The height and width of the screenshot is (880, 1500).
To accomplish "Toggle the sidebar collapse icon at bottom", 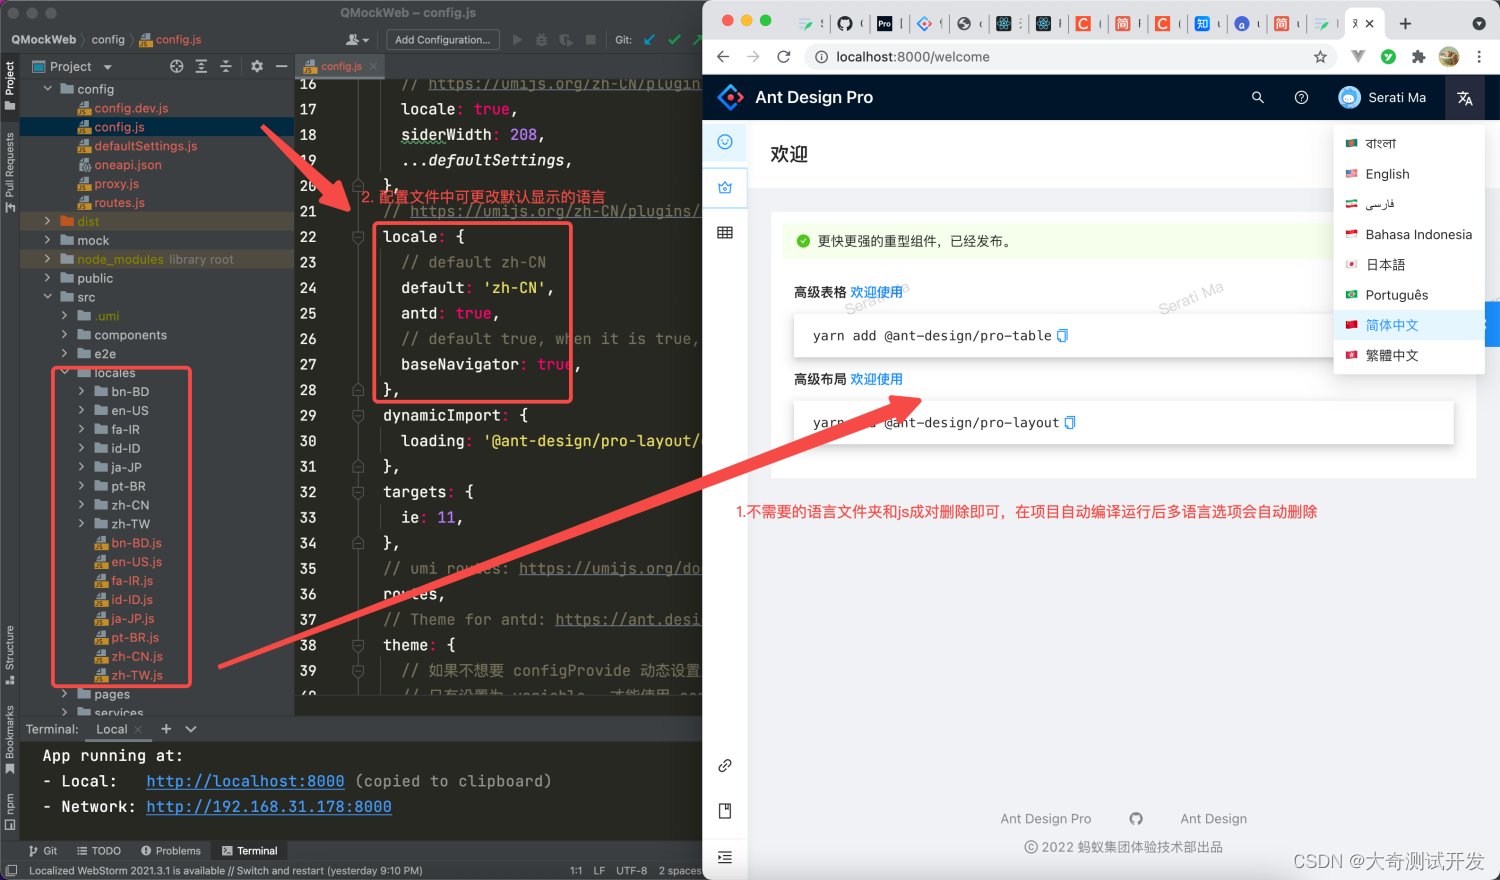I will click(x=725, y=857).
